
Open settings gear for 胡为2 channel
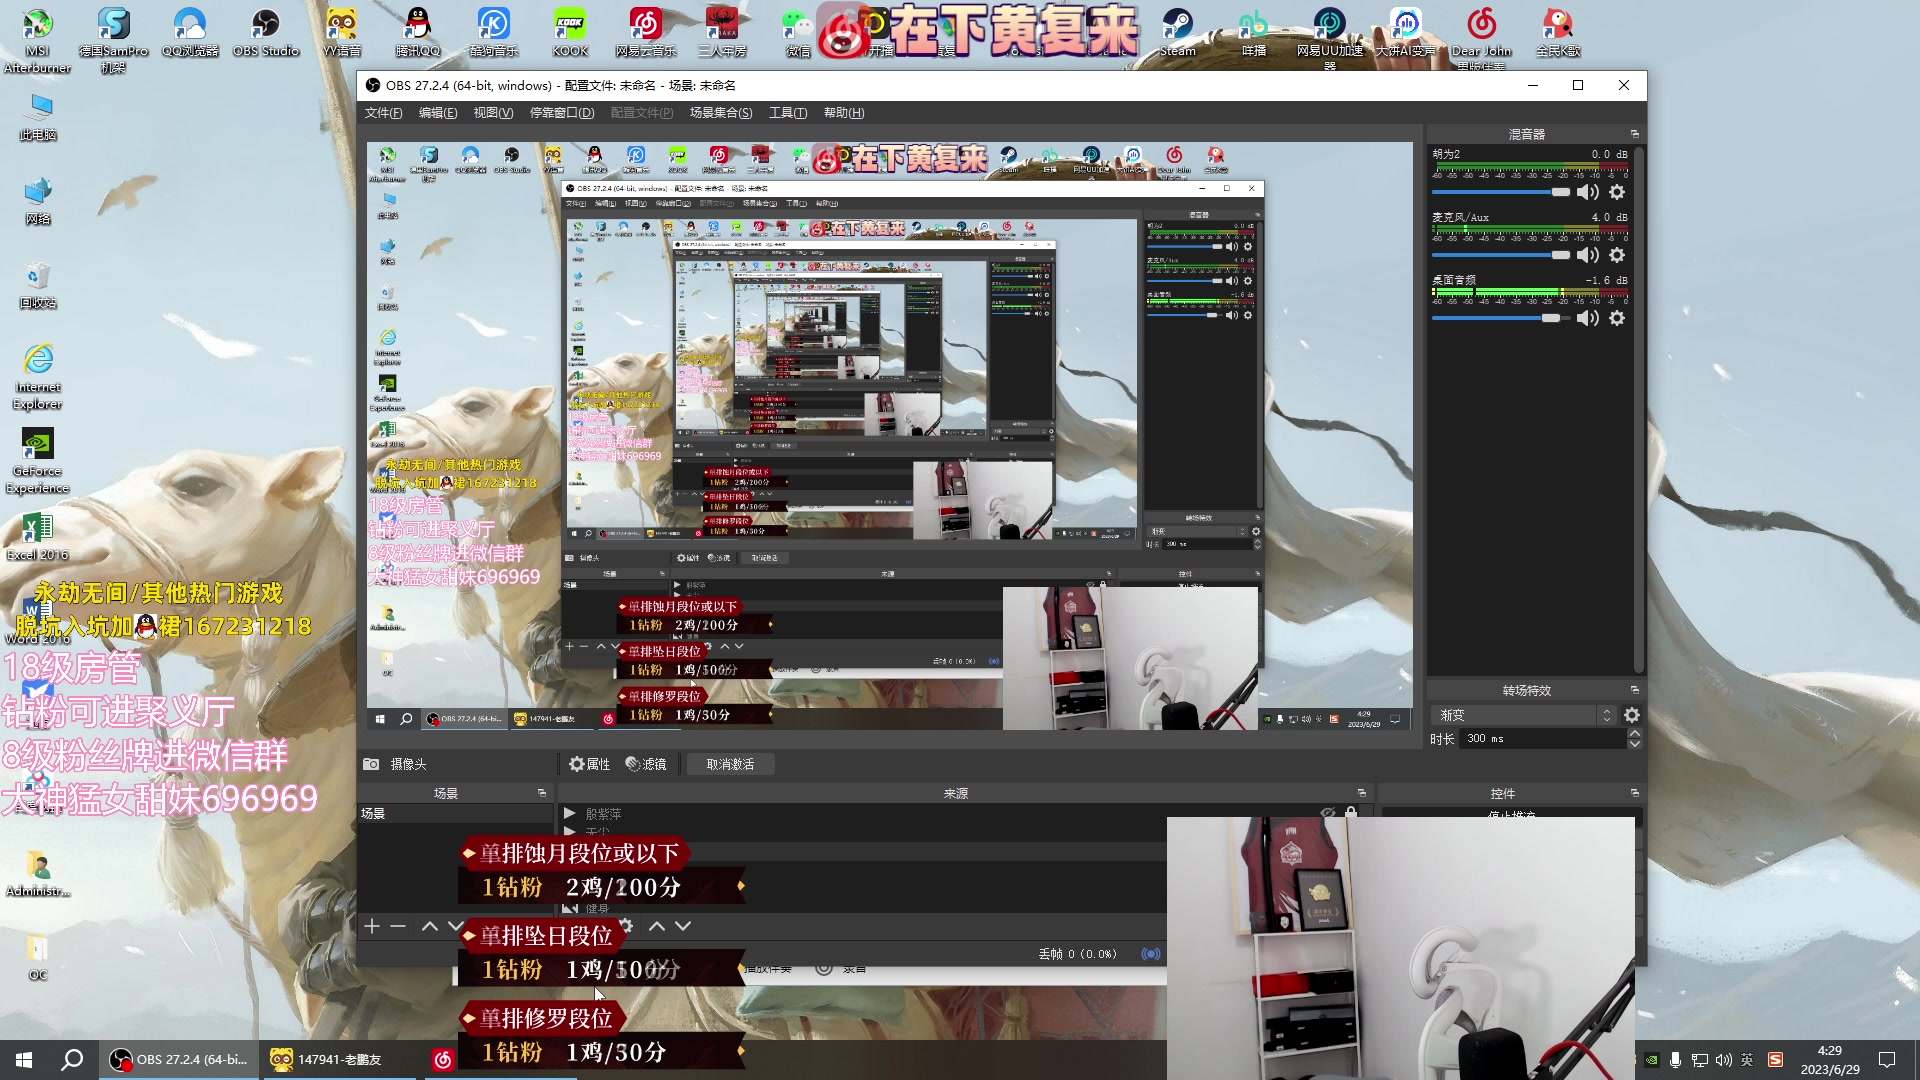tap(1617, 192)
